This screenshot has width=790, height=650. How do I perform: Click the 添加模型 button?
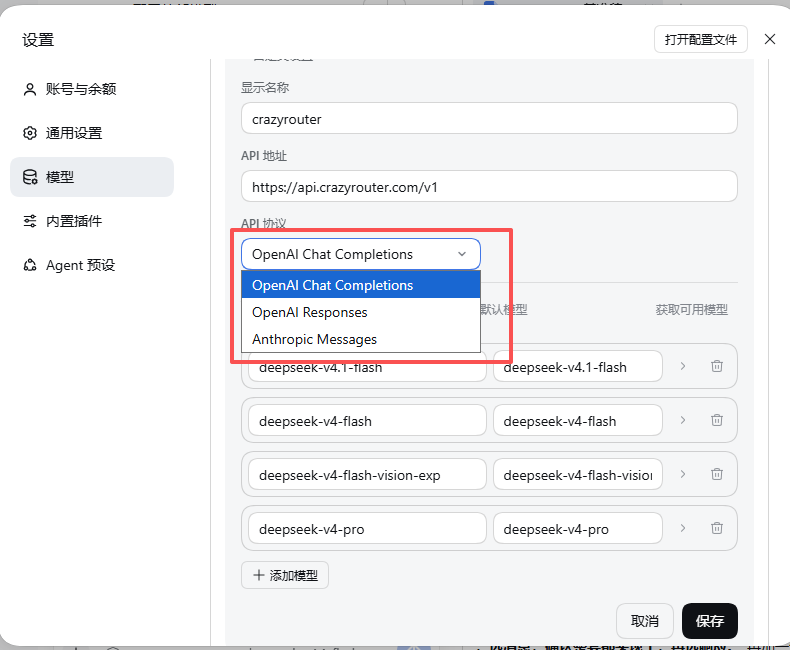click(x=285, y=575)
